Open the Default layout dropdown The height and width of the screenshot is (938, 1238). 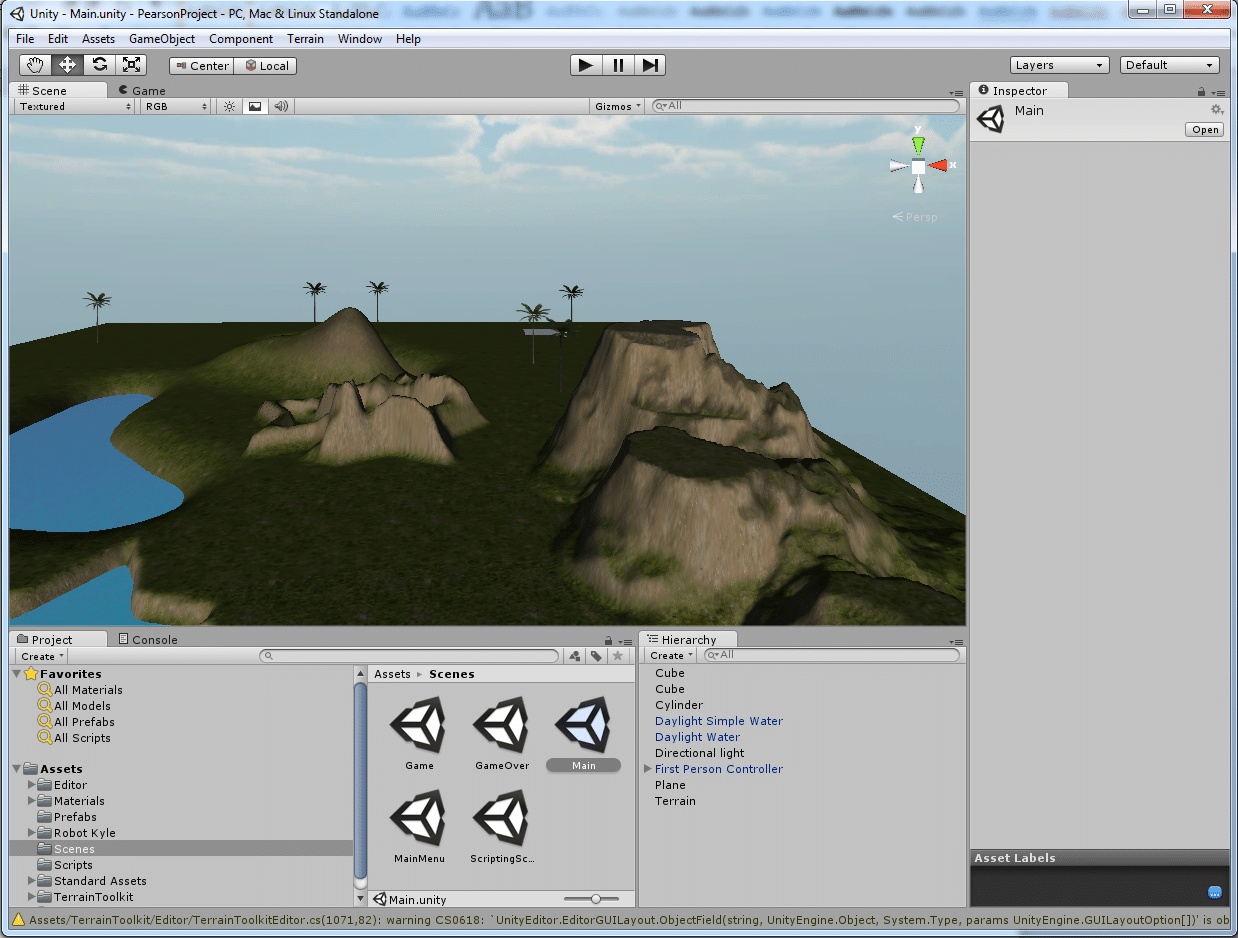1170,65
